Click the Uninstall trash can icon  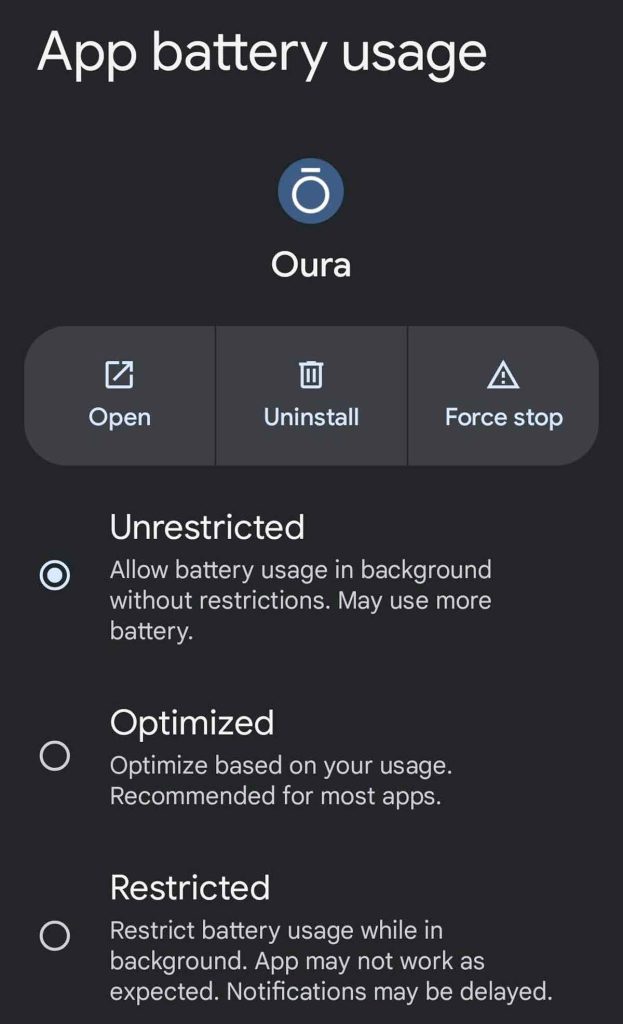pos(311,375)
